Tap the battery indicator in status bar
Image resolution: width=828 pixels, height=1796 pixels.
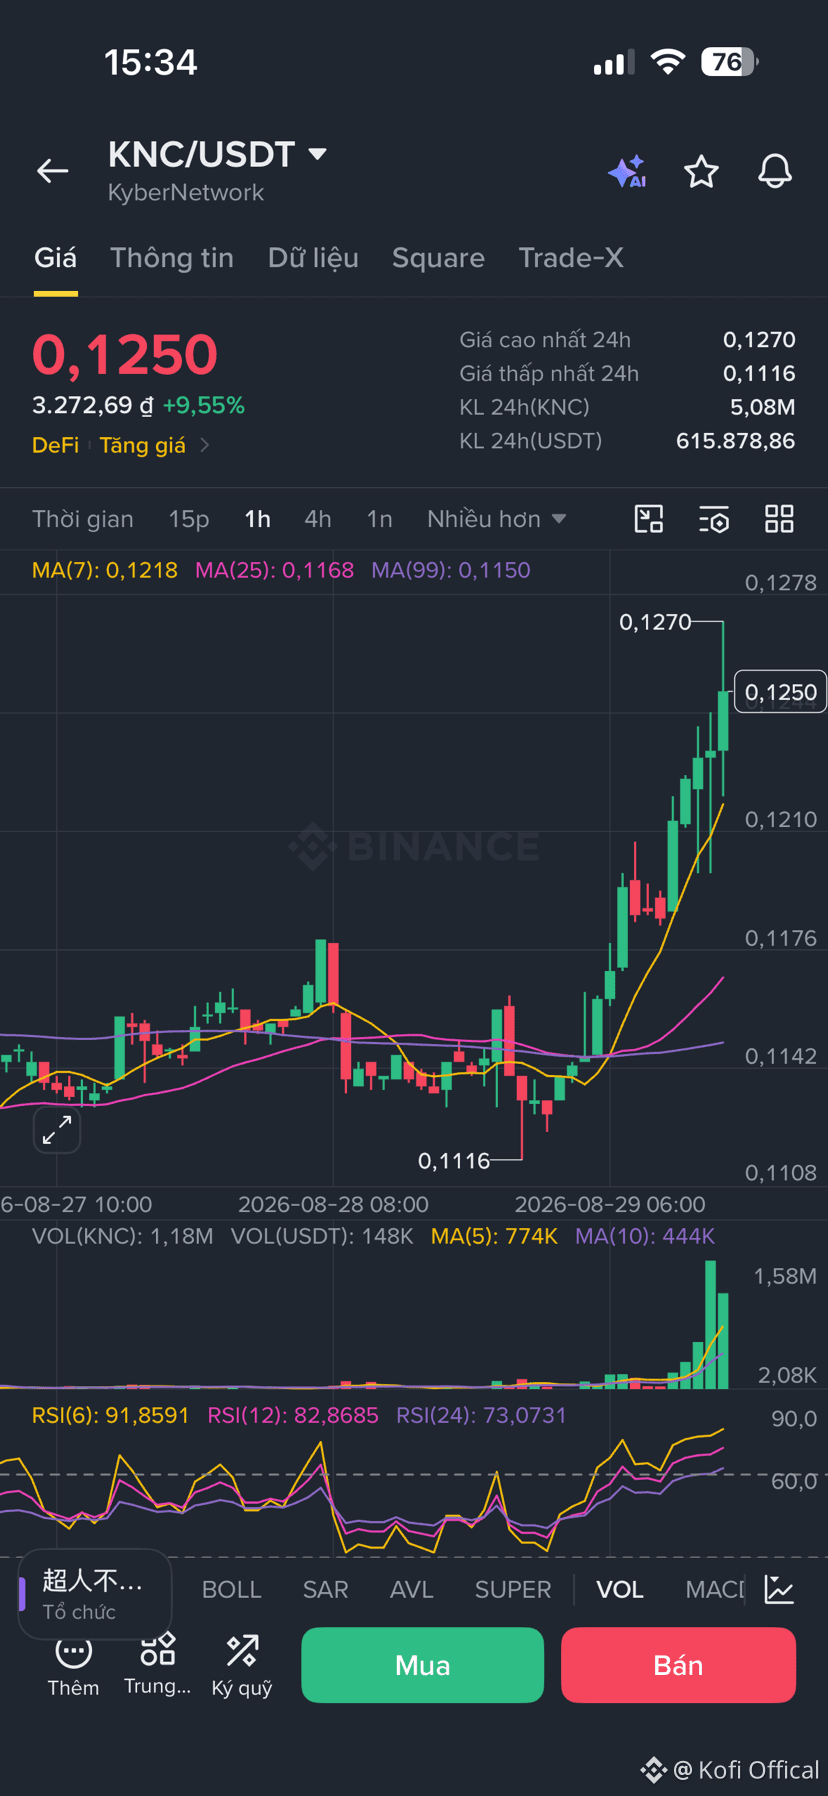(730, 62)
